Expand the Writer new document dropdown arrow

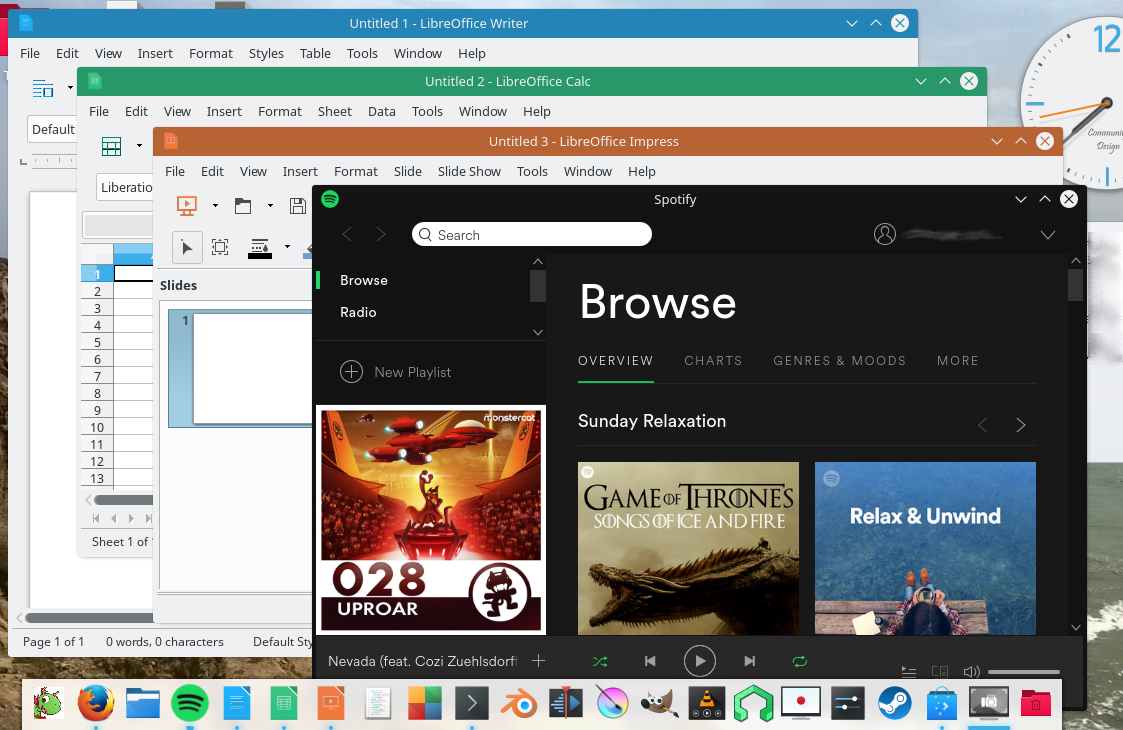pyautogui.click(x=70, y=87)
